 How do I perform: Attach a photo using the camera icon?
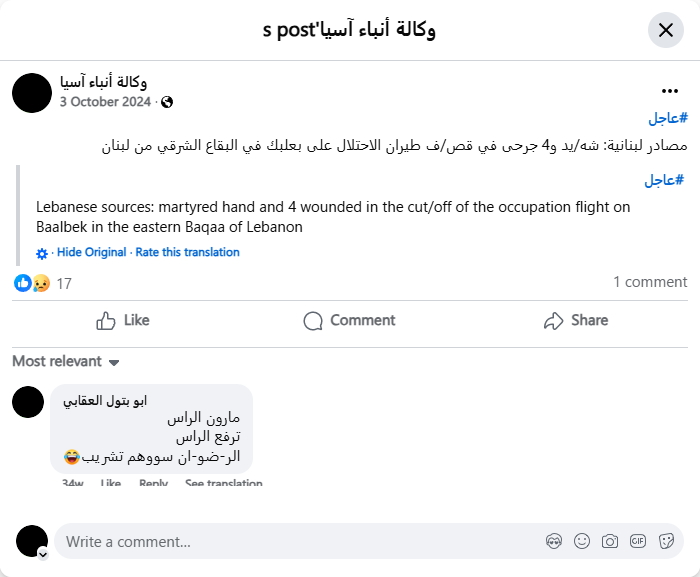(x=610, y=541)
